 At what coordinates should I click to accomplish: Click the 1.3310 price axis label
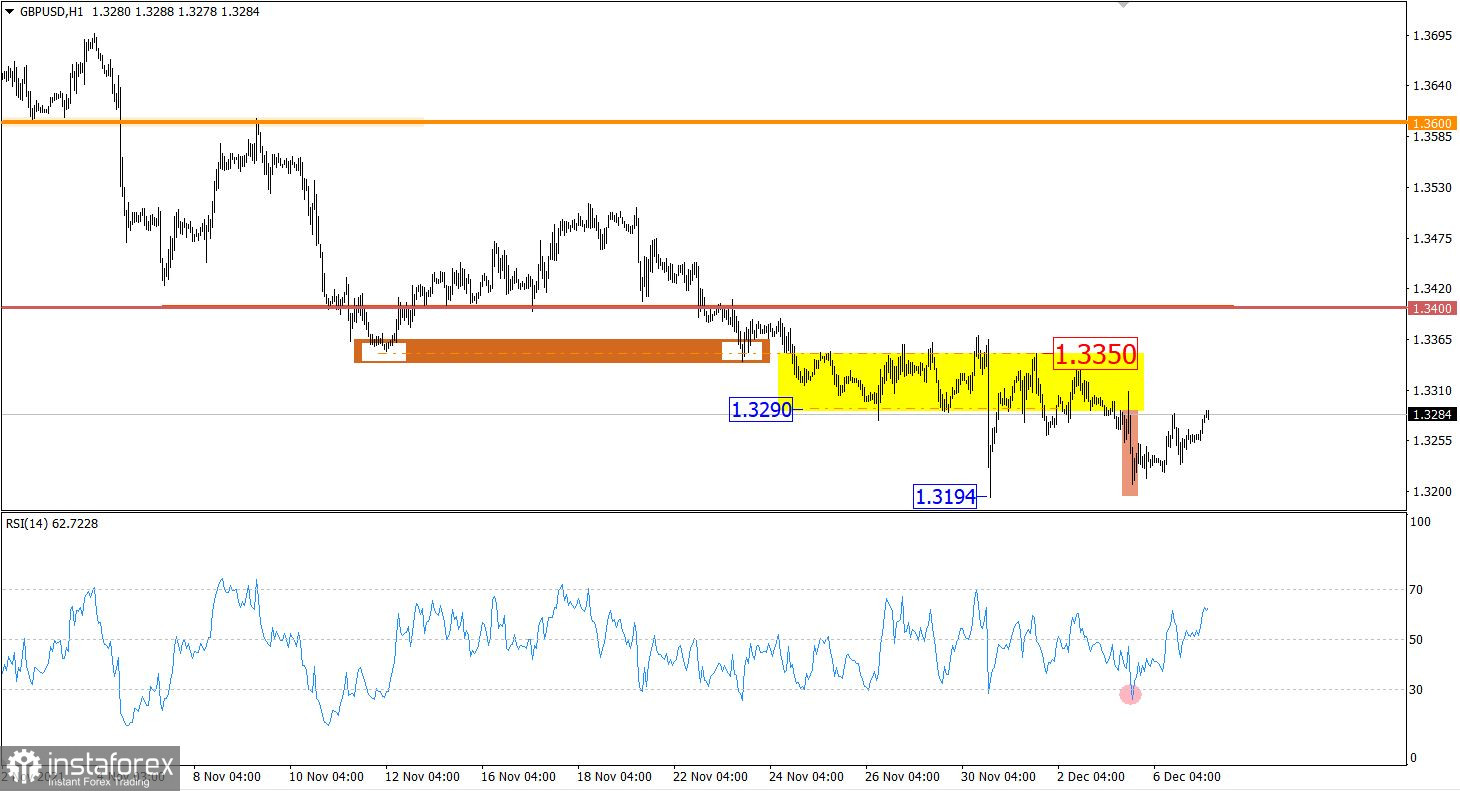coord(1430,390)
